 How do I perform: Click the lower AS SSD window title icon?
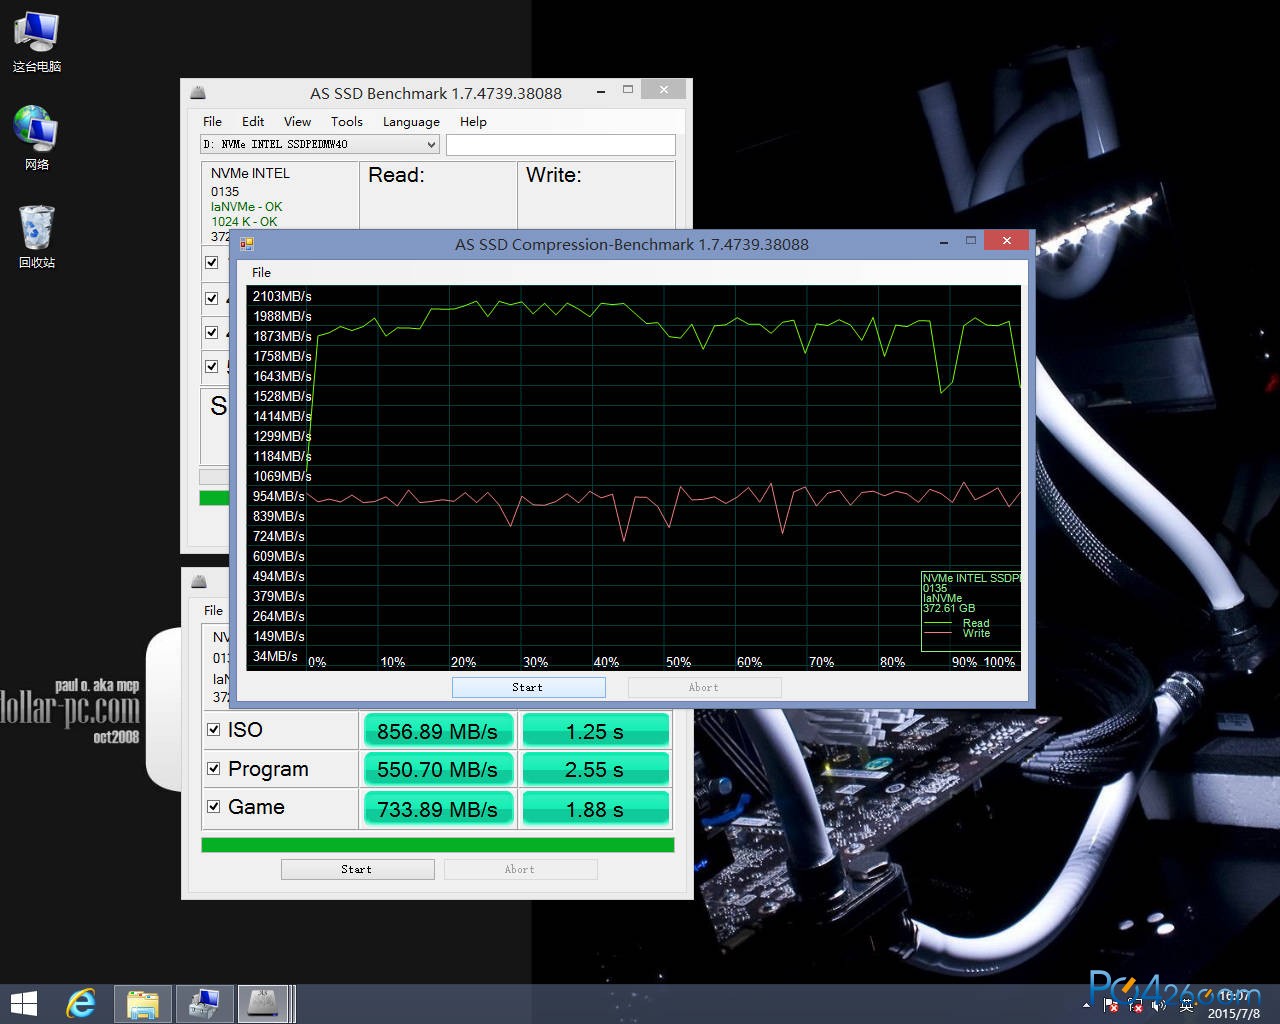pos(198,582)
